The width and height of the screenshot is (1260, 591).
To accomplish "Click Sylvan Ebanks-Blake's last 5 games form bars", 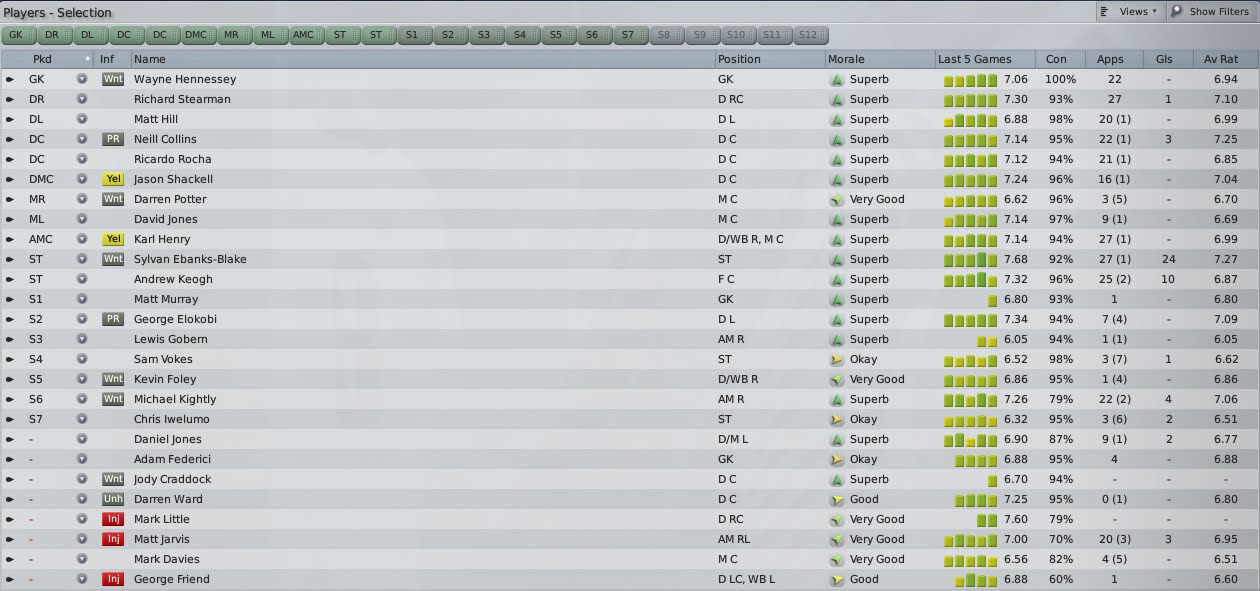I will point(970,259).
